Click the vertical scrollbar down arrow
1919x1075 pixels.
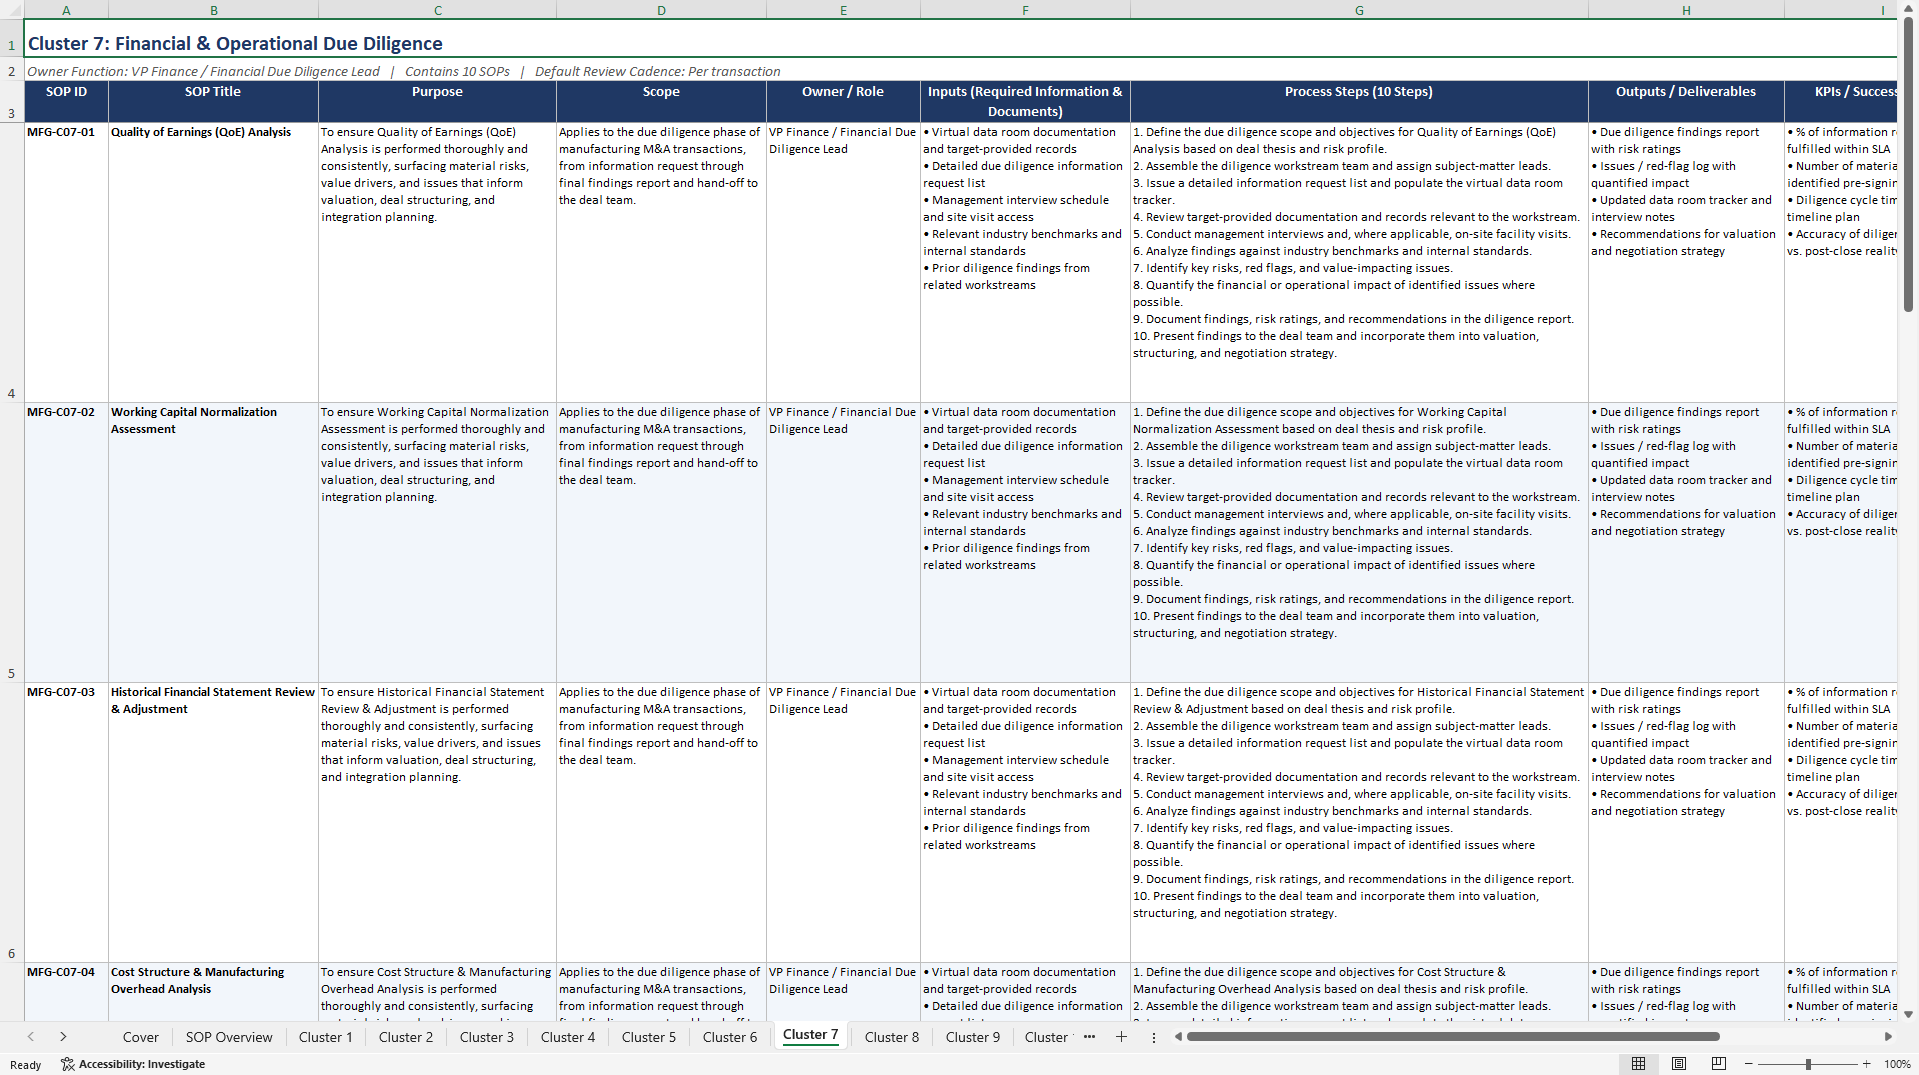[1908, 1014]
